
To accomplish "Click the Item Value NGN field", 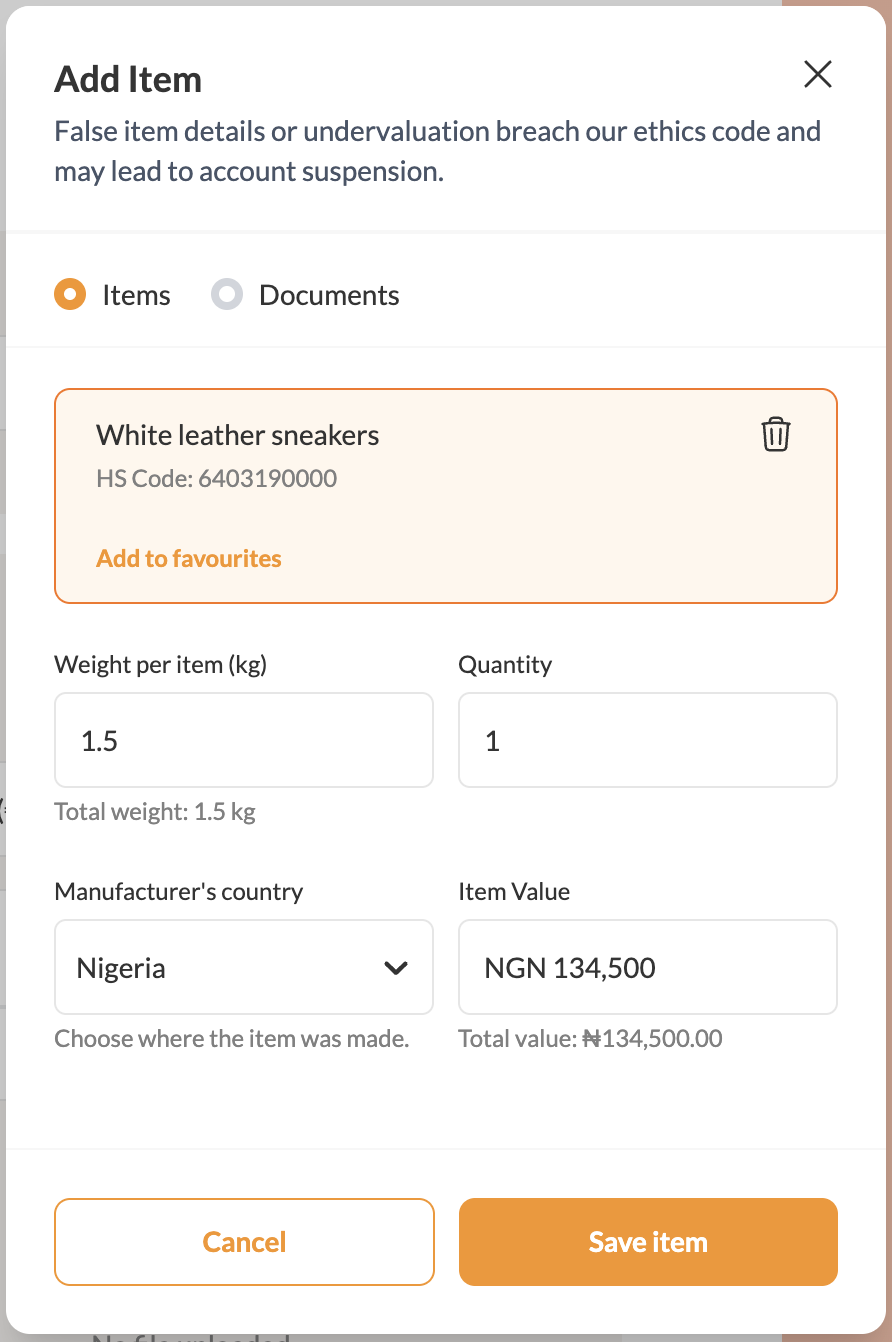I will point(647,967).
